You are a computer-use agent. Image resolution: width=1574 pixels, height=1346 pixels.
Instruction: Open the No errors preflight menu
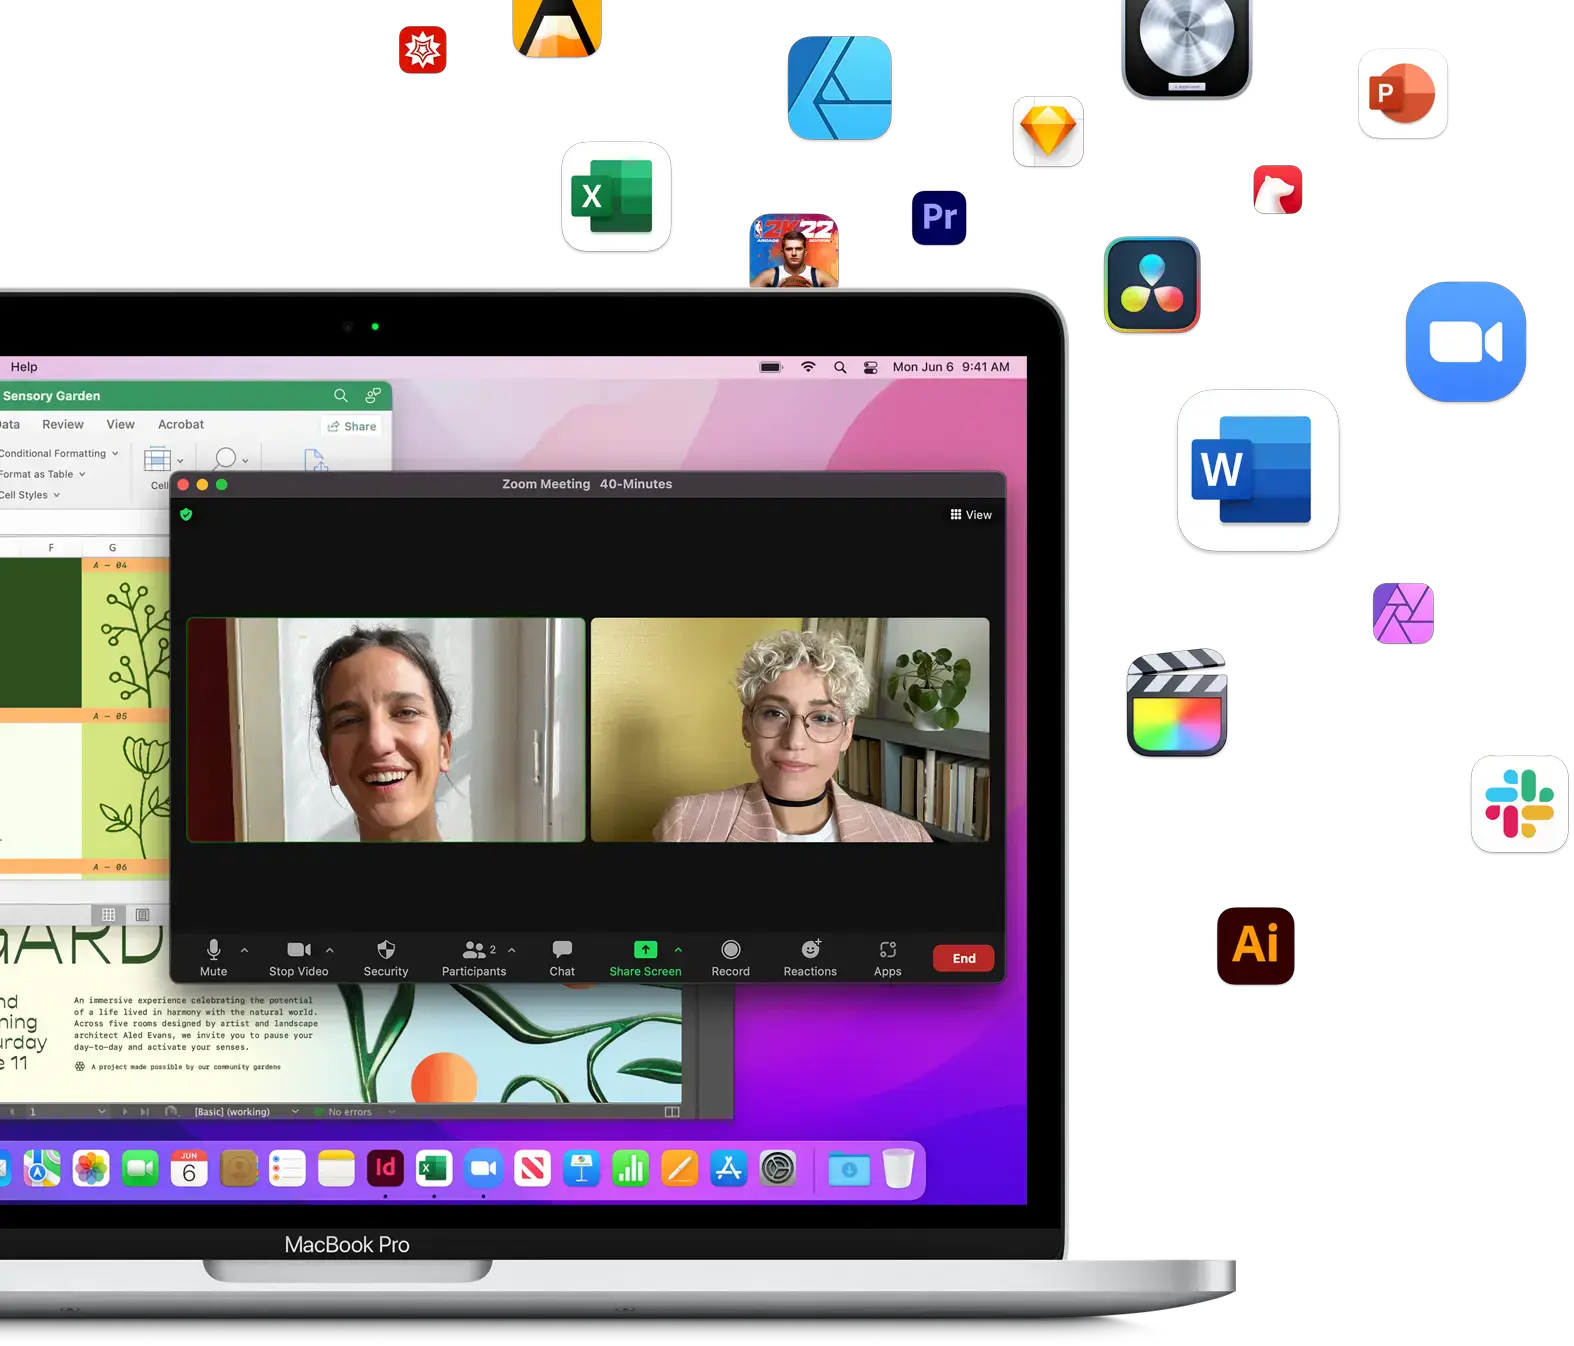355,1112
